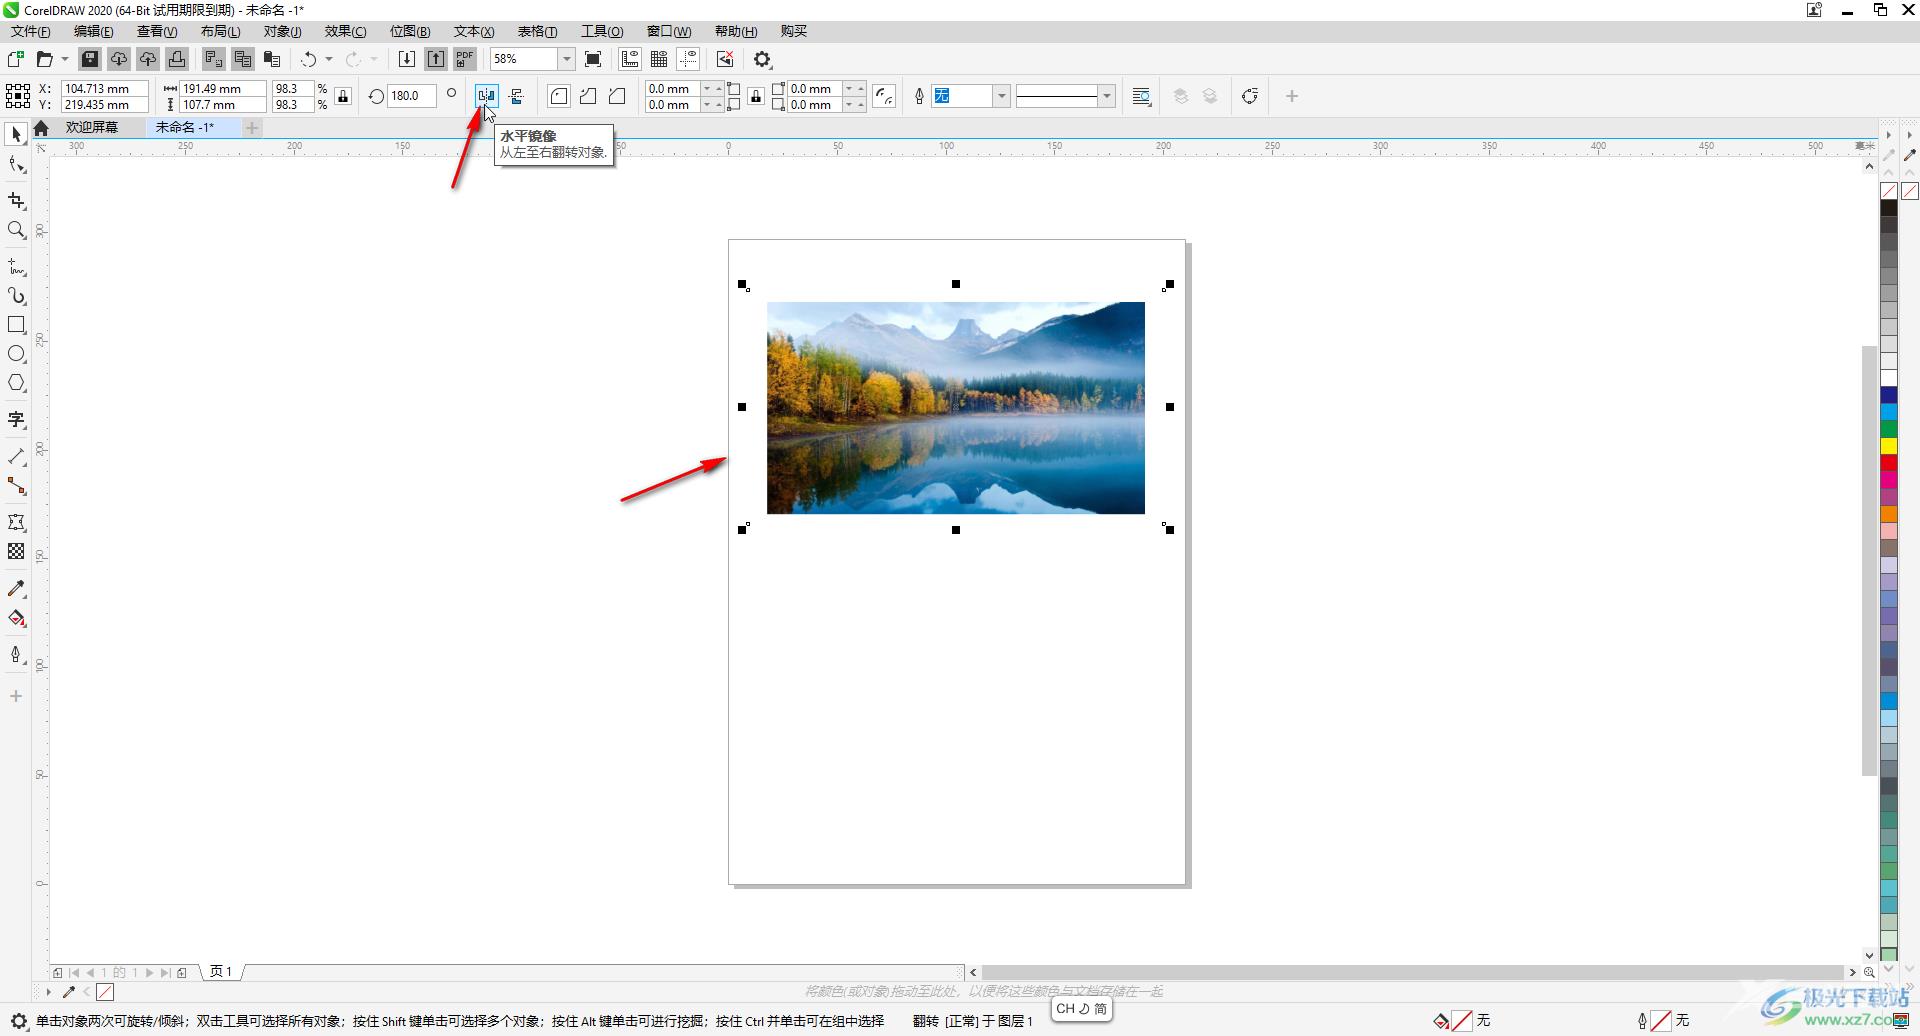The width and height of the screenshot is (1920, 1036).
Task: Click the Horizontal Mirror button
Action: coord(486,96)
